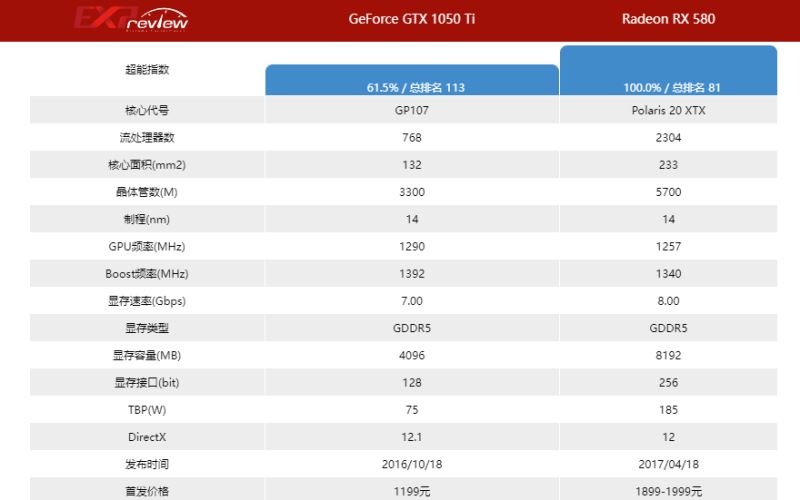Click the 超能指数 row label
The height and width of the screenshot is (500, 800).
coord(147,69)
